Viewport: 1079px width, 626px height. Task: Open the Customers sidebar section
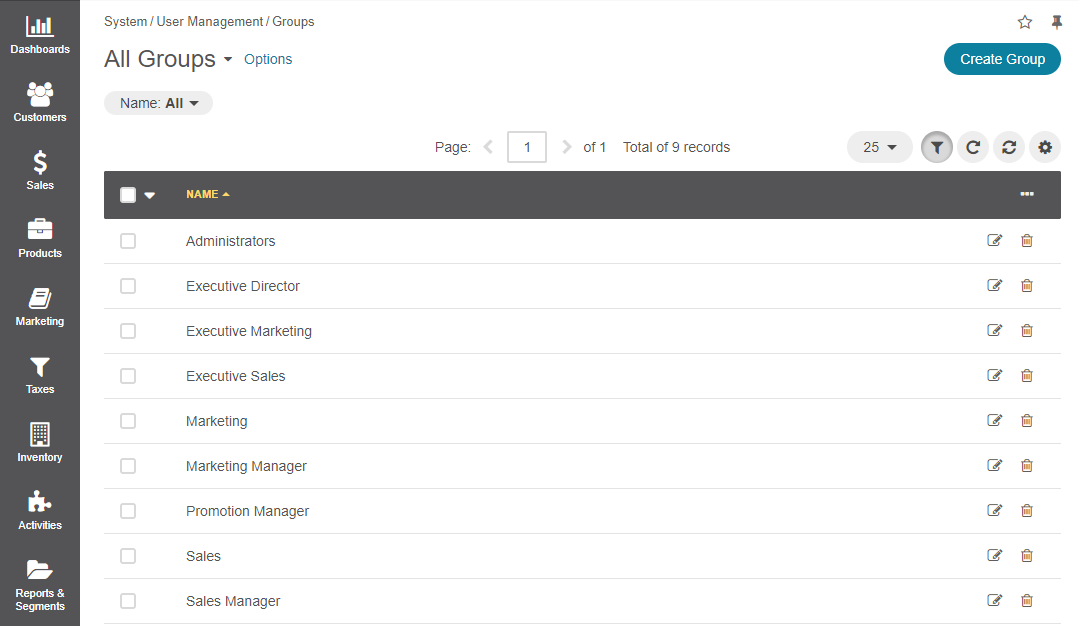click(x=40, y=103)
